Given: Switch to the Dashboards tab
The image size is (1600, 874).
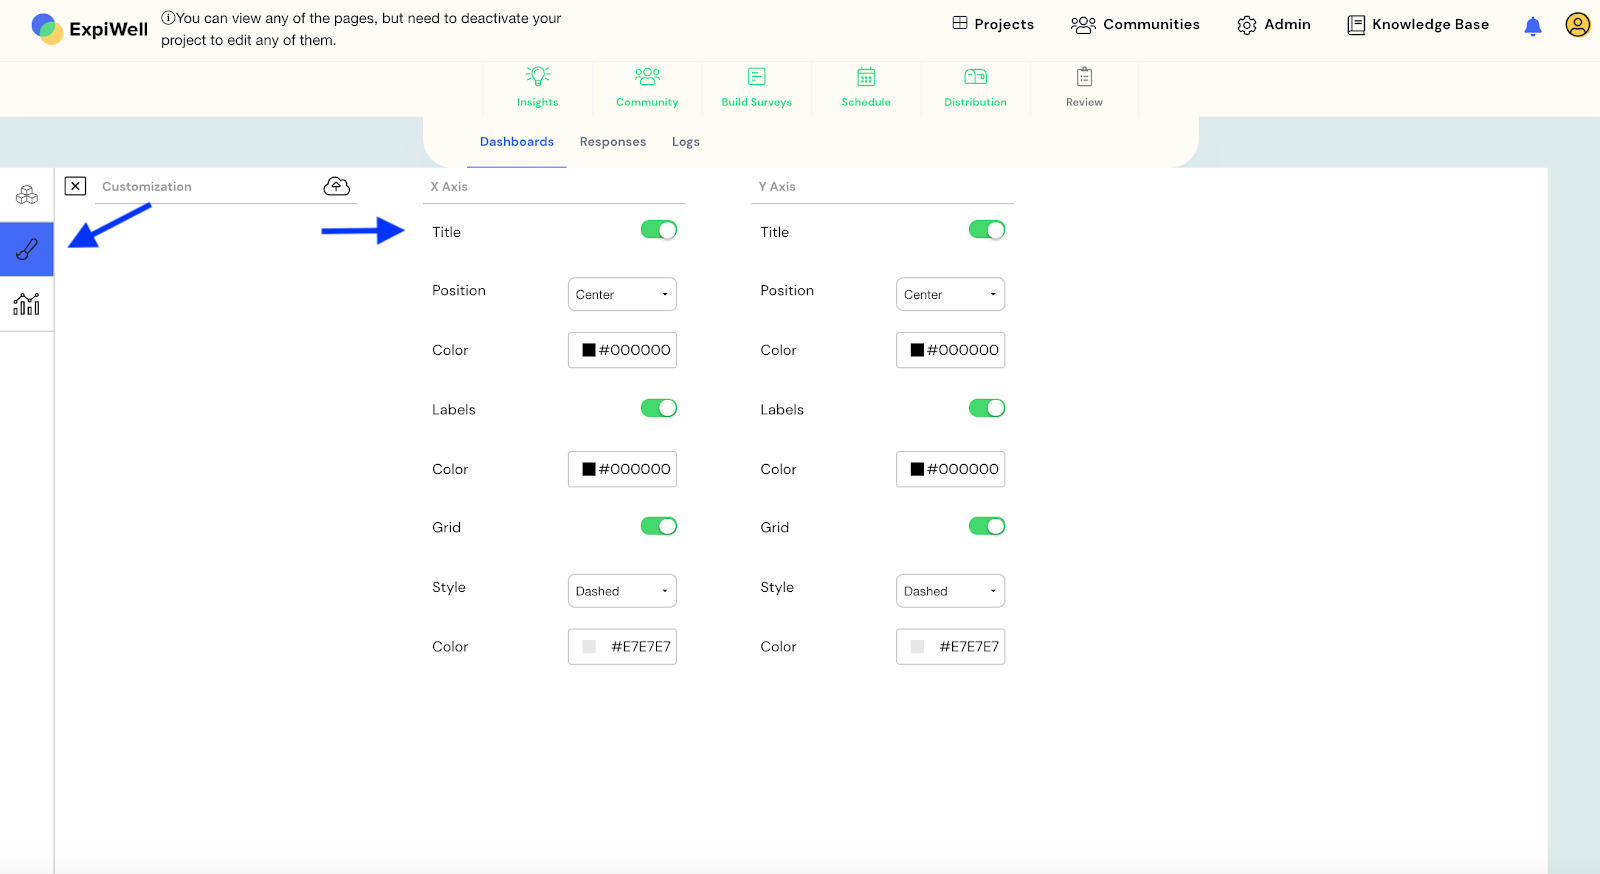Looking at the screenshot, I should pyautogui.click(x=517, y=142).
